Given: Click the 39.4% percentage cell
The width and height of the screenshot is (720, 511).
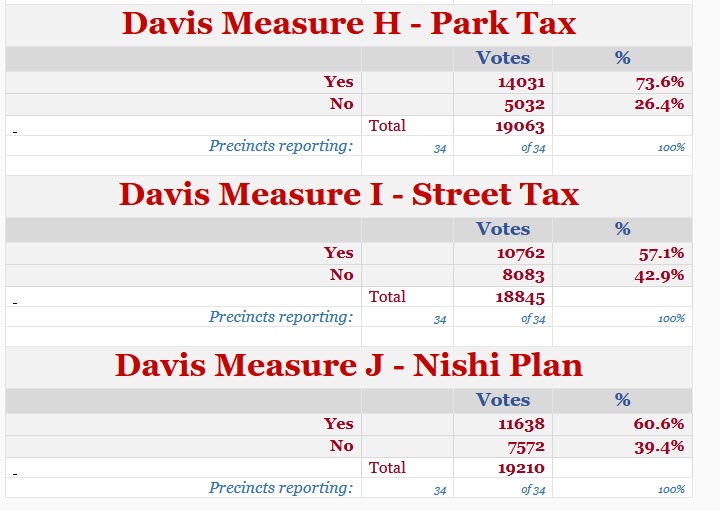Looking at the screenshot, I should [658, 446].
